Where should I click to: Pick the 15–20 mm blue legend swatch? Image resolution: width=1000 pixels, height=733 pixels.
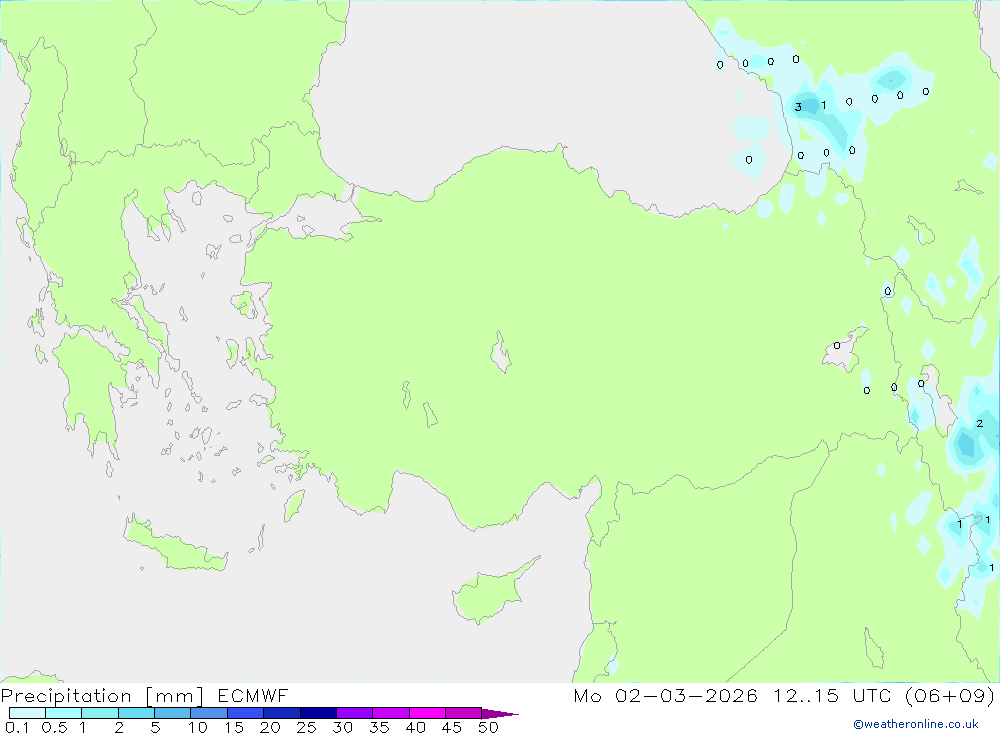pyautogui.click(x=246, y=713)
